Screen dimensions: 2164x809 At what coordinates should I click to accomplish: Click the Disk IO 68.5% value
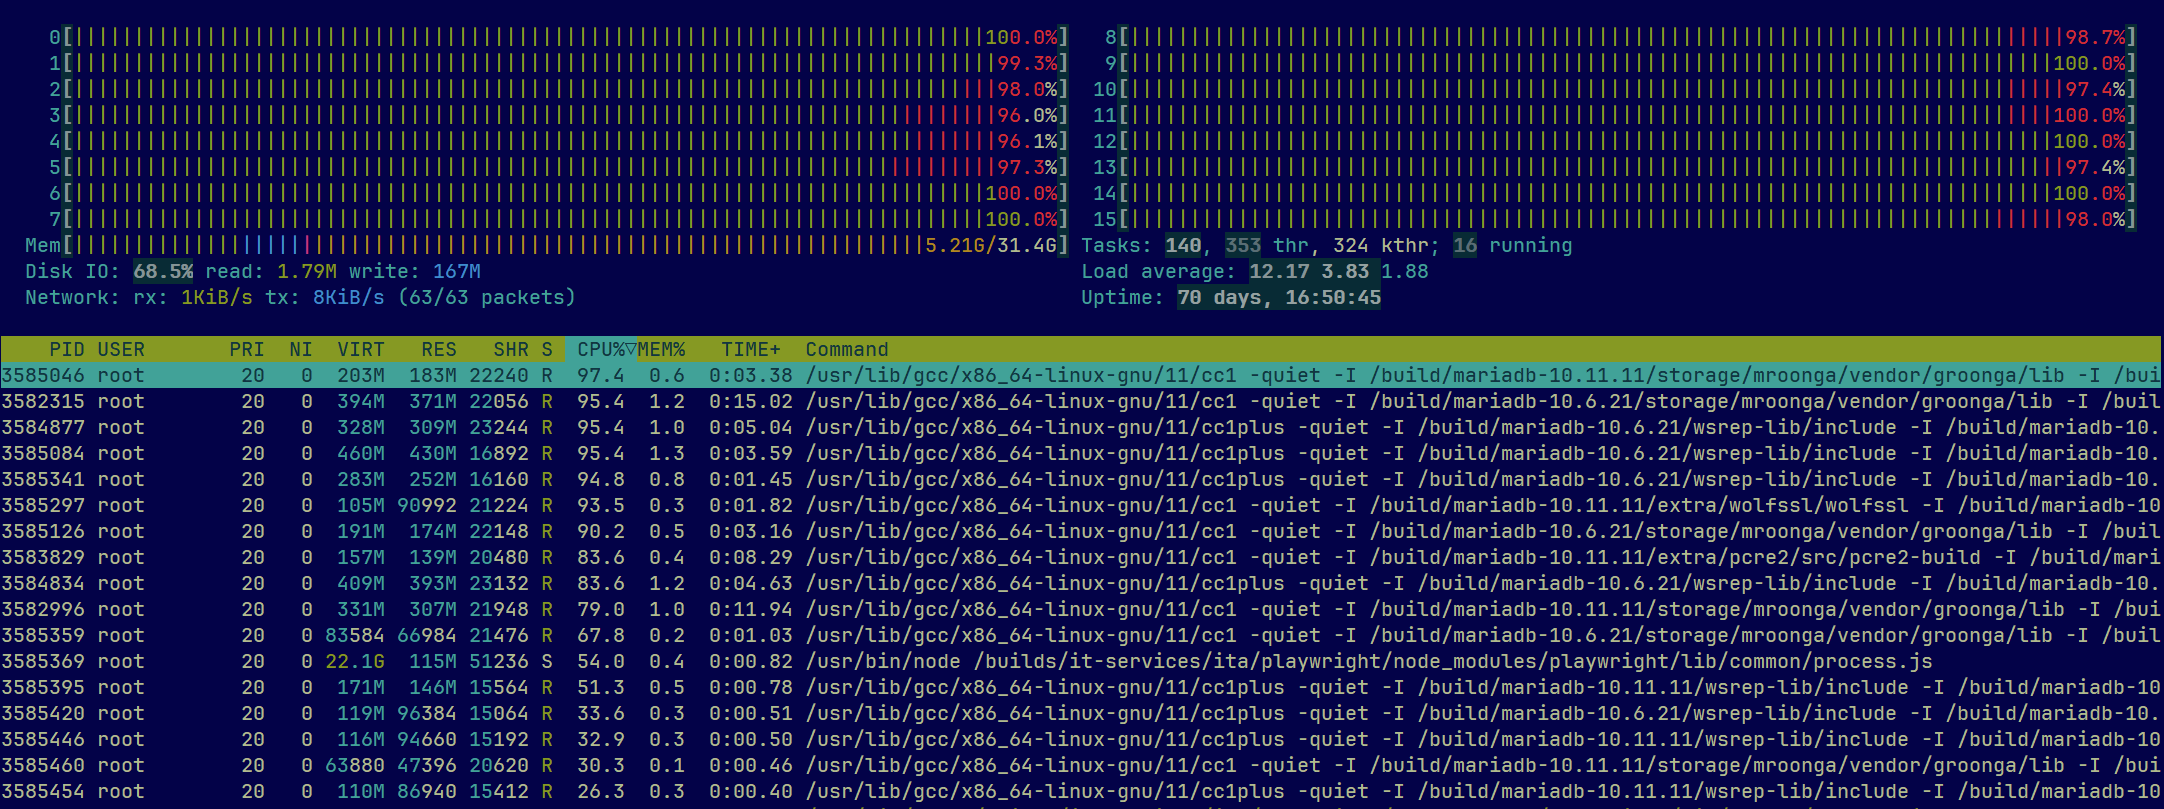(x=163, y=271)
